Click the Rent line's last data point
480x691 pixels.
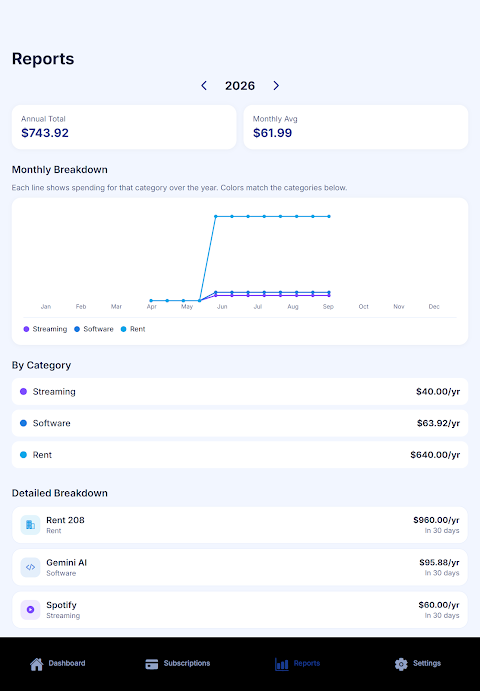point(329,216)
